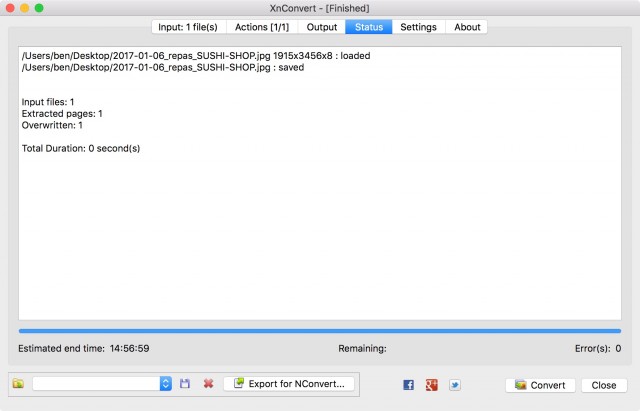Select the log line ending in 'saved'

click(163, 67)
